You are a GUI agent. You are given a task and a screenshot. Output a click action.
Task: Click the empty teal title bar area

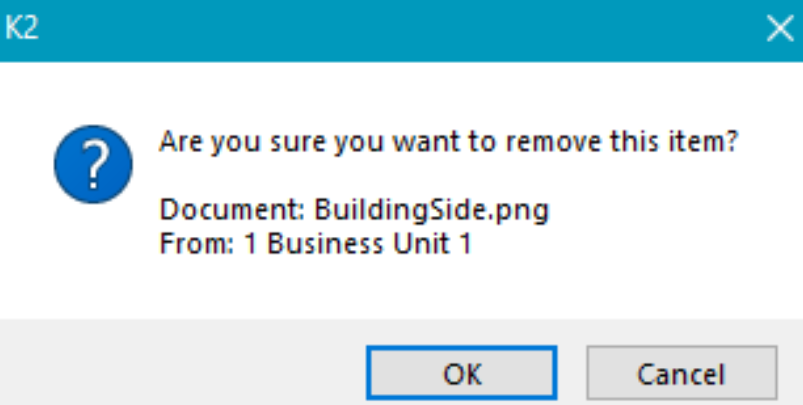tap(400, 30)
